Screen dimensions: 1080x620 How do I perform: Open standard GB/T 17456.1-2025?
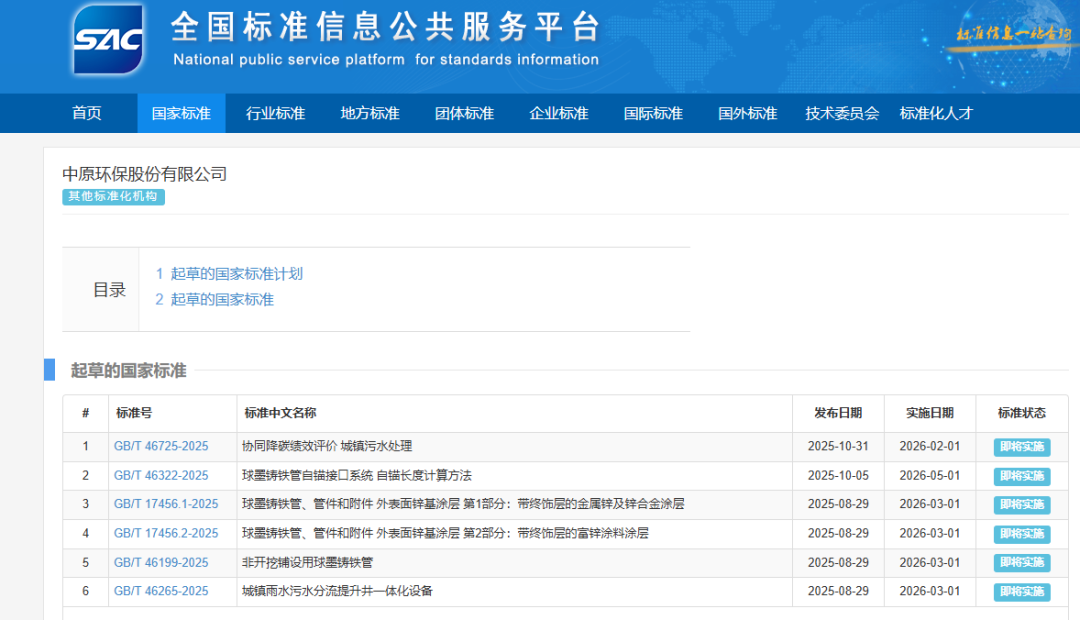(166, 504)
